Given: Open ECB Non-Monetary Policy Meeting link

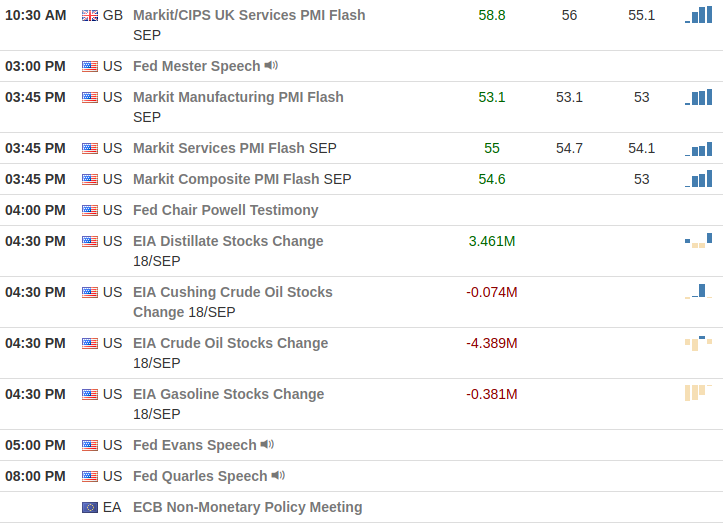Looking at the screenshot, I should point(247,507).
